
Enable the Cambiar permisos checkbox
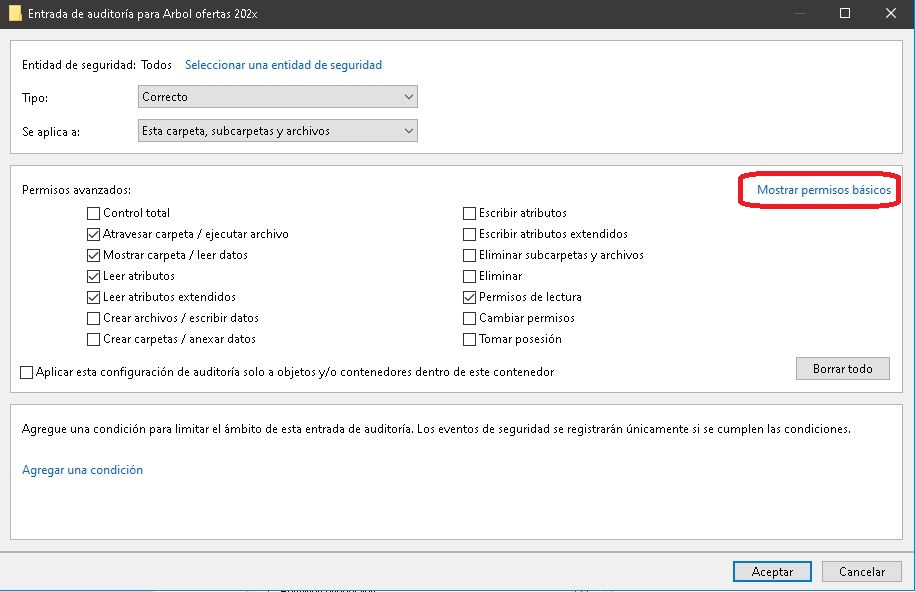470,318
